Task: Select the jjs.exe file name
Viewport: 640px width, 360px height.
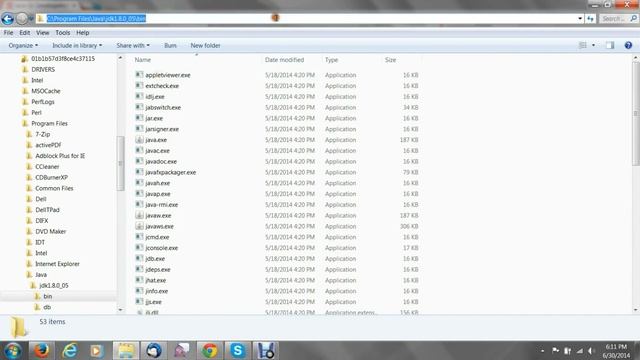Action: [153, 302]
